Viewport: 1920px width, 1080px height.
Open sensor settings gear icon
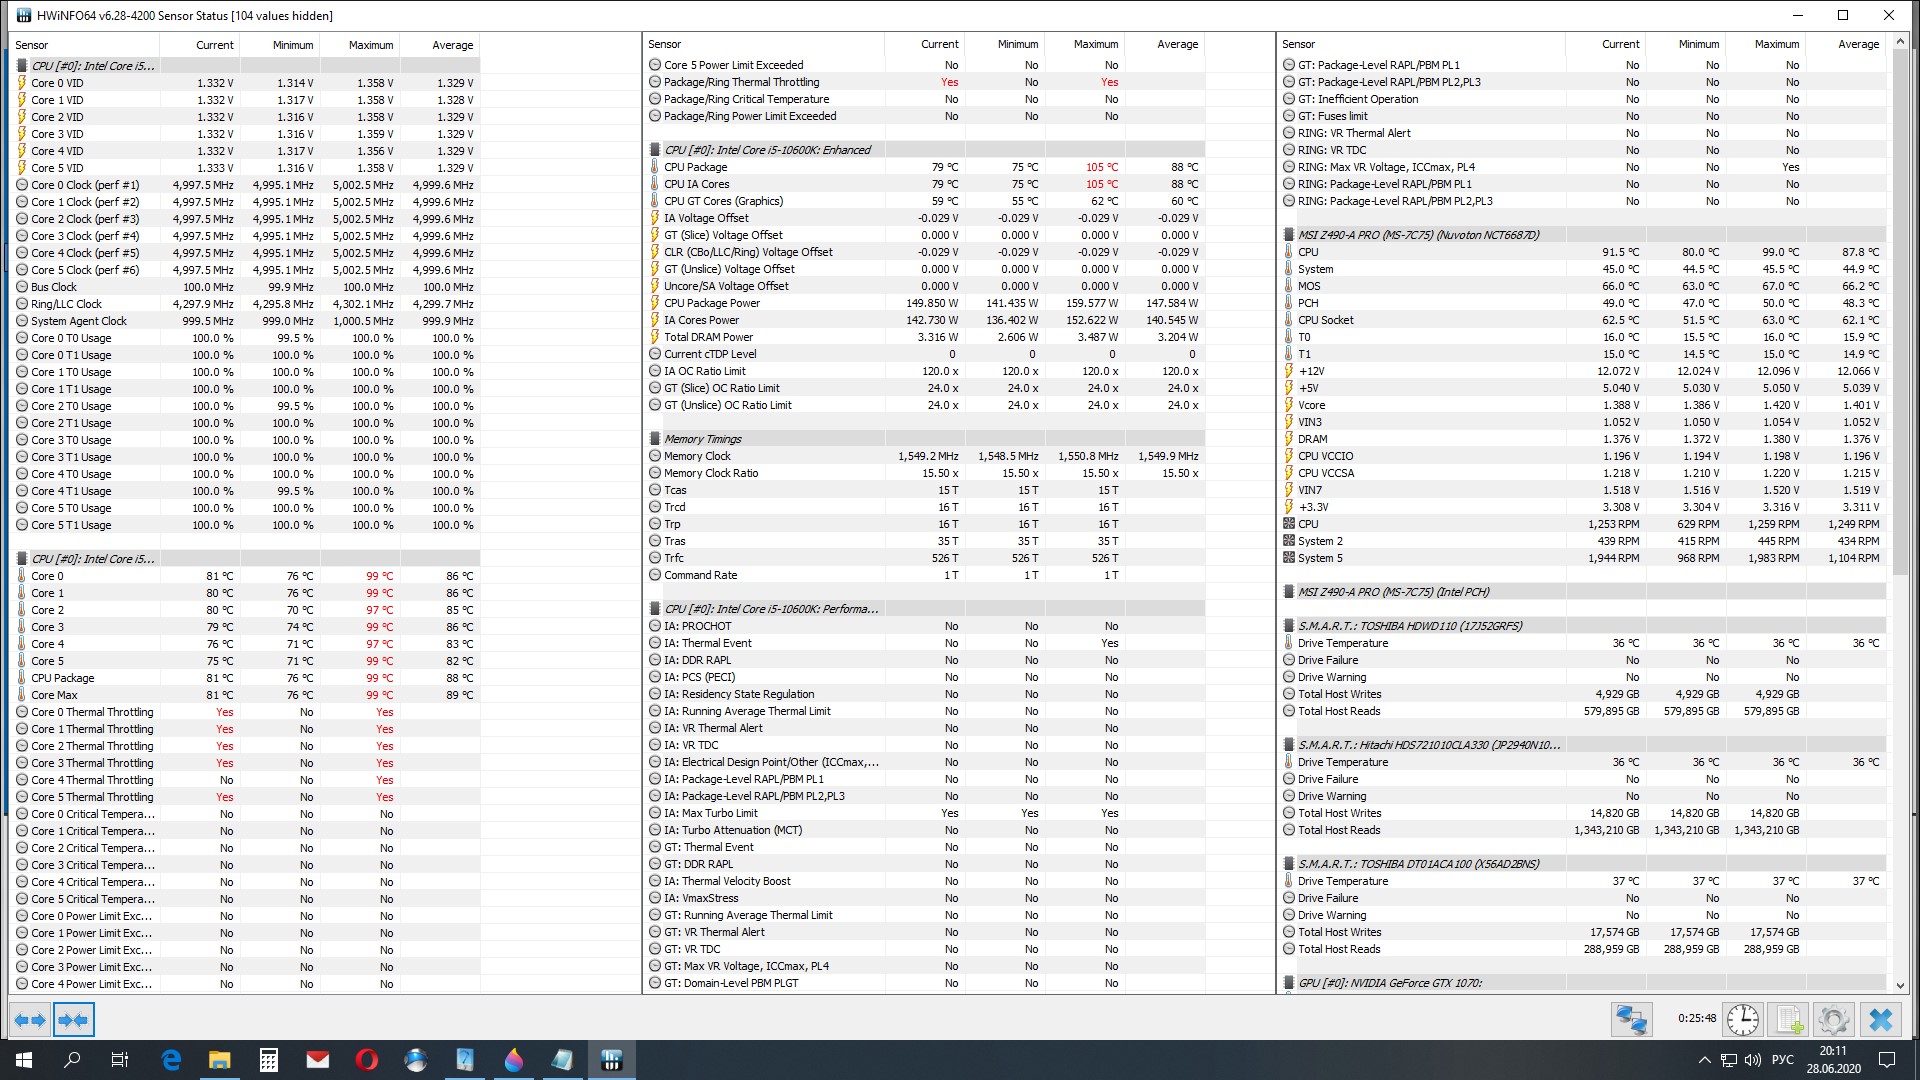click(1833, 1020)
